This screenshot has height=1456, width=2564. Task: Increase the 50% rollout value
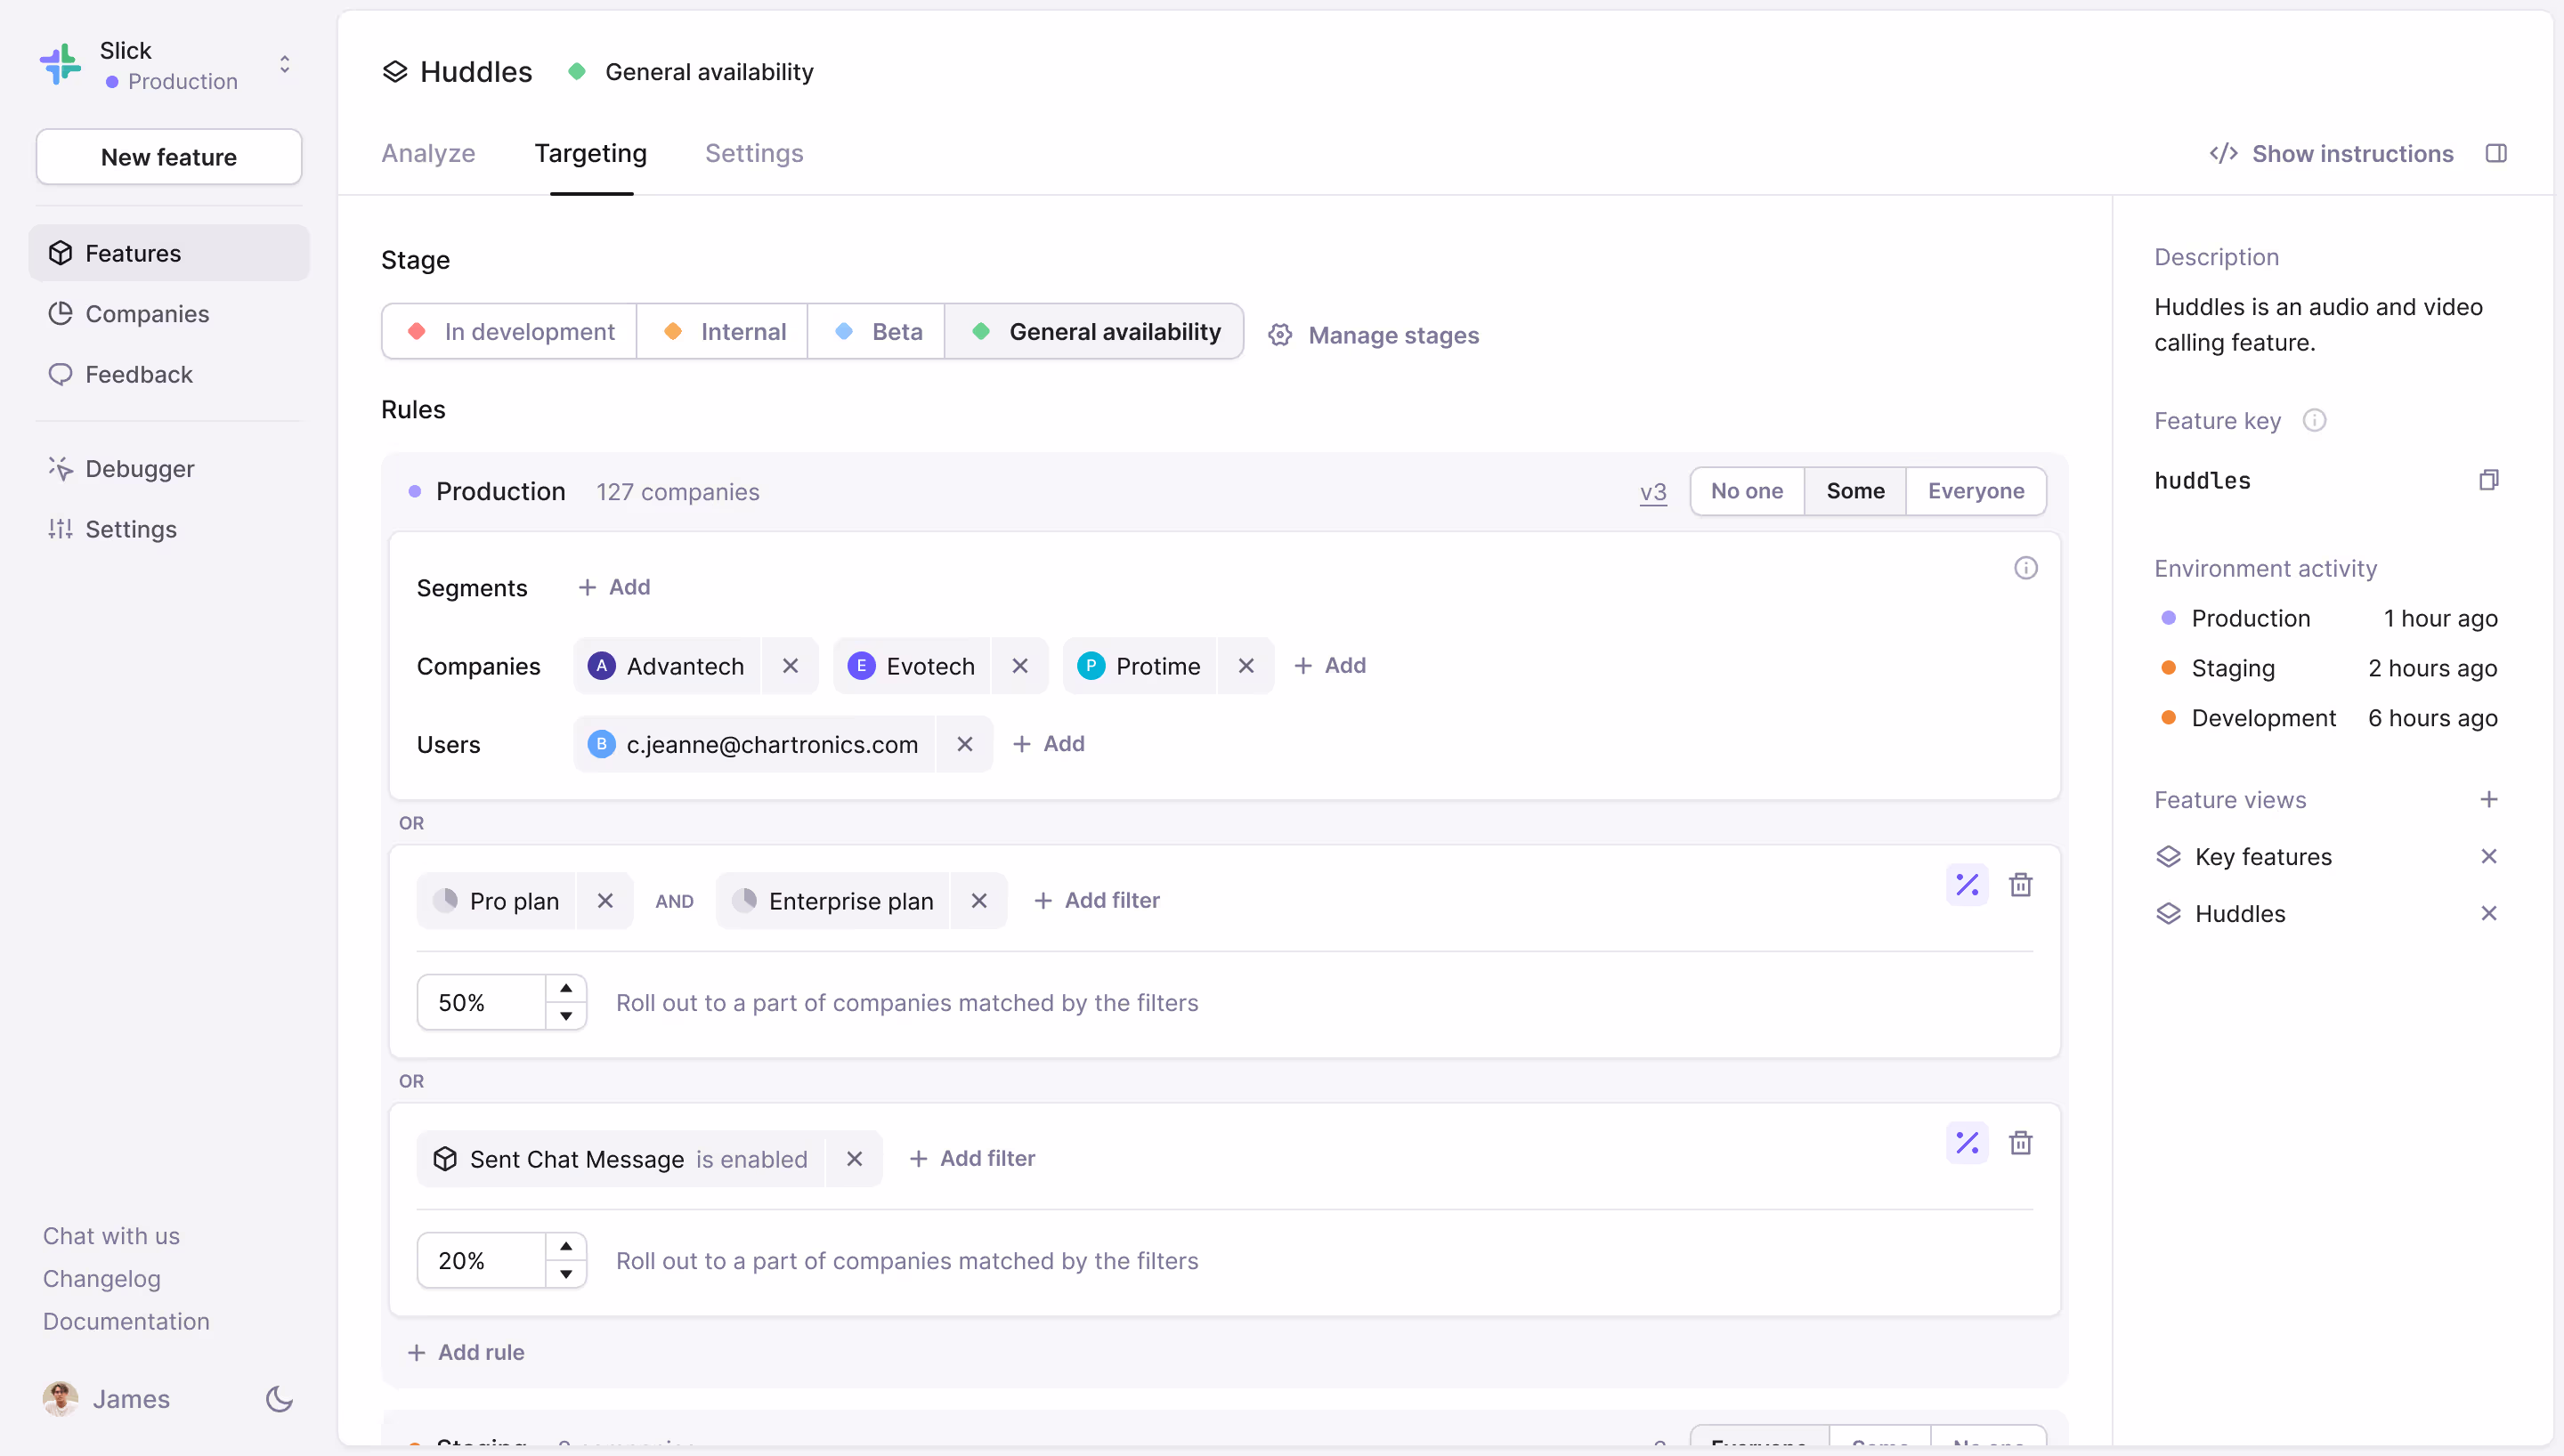(x=566, y=988)
